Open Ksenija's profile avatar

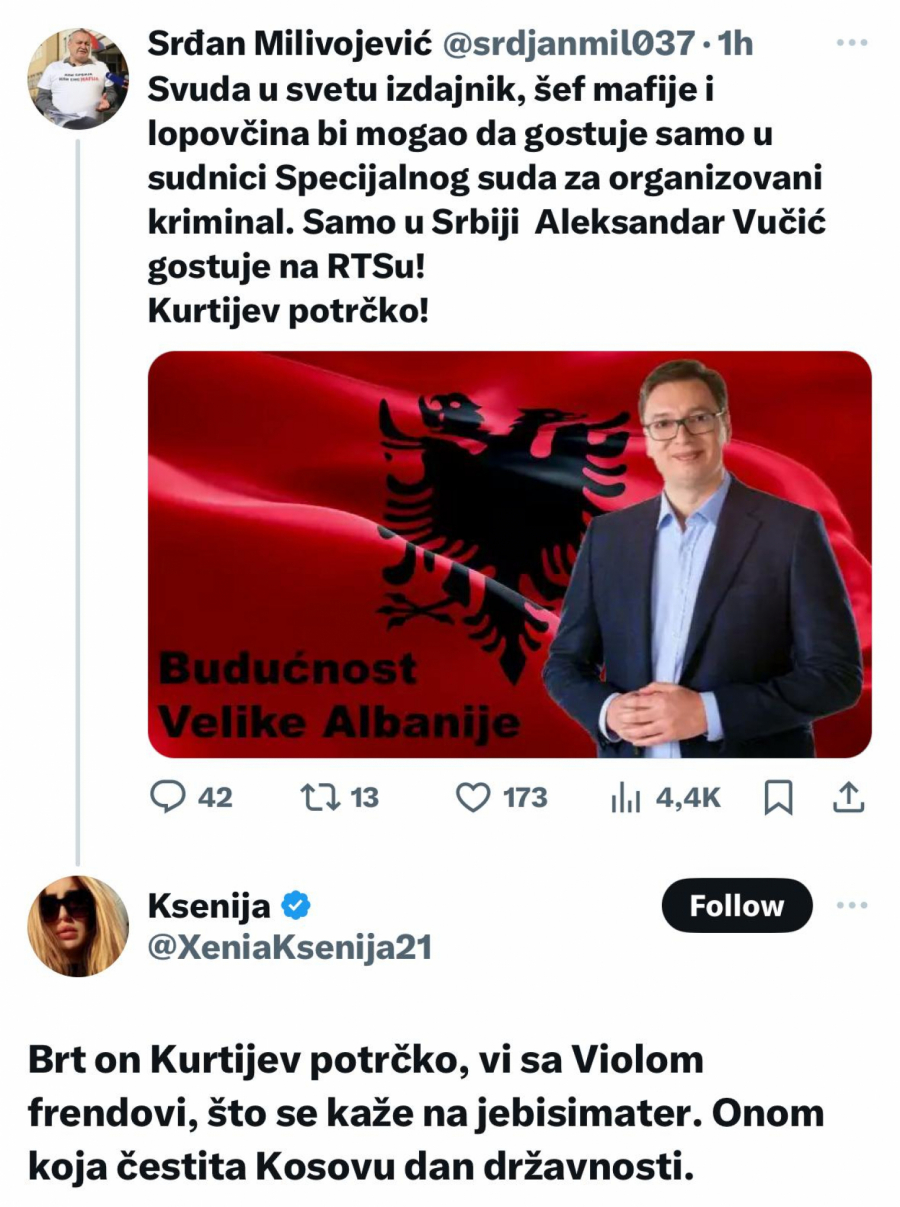coord(77,926)
